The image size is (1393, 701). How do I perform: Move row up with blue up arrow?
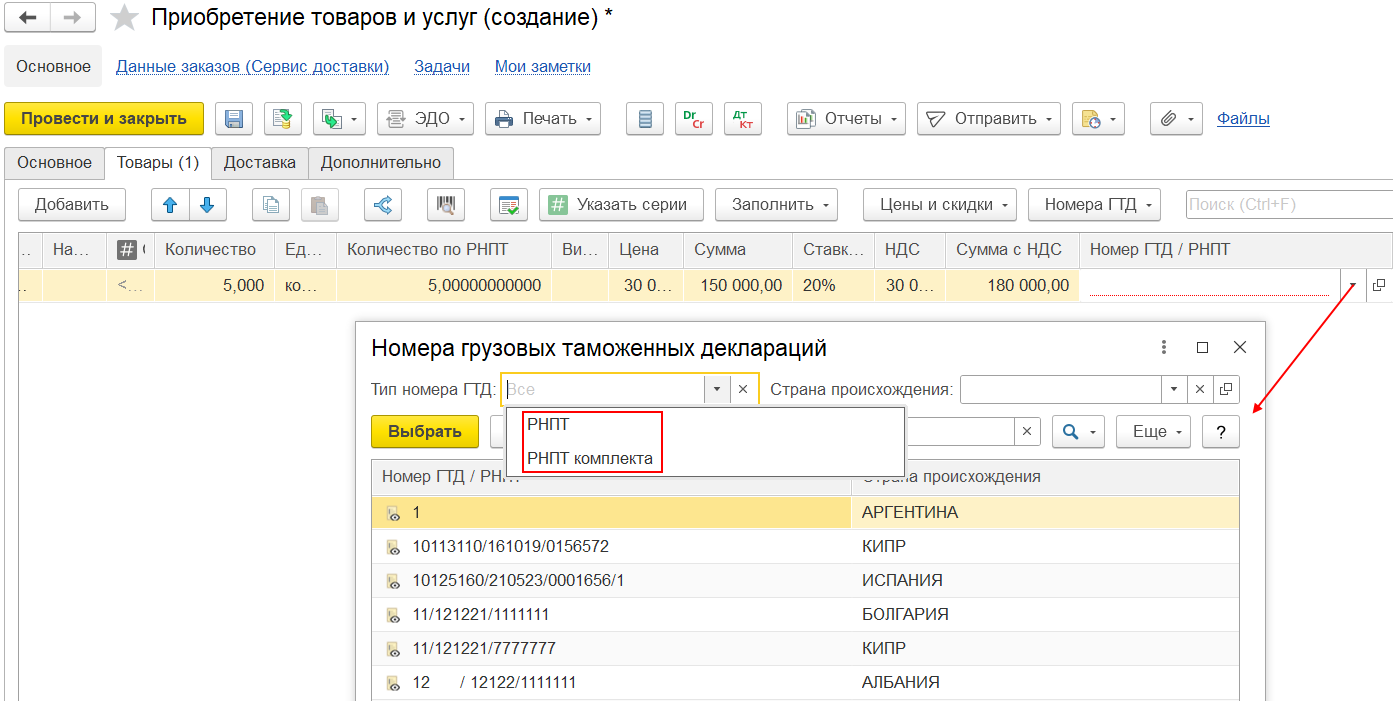[170, 205]
